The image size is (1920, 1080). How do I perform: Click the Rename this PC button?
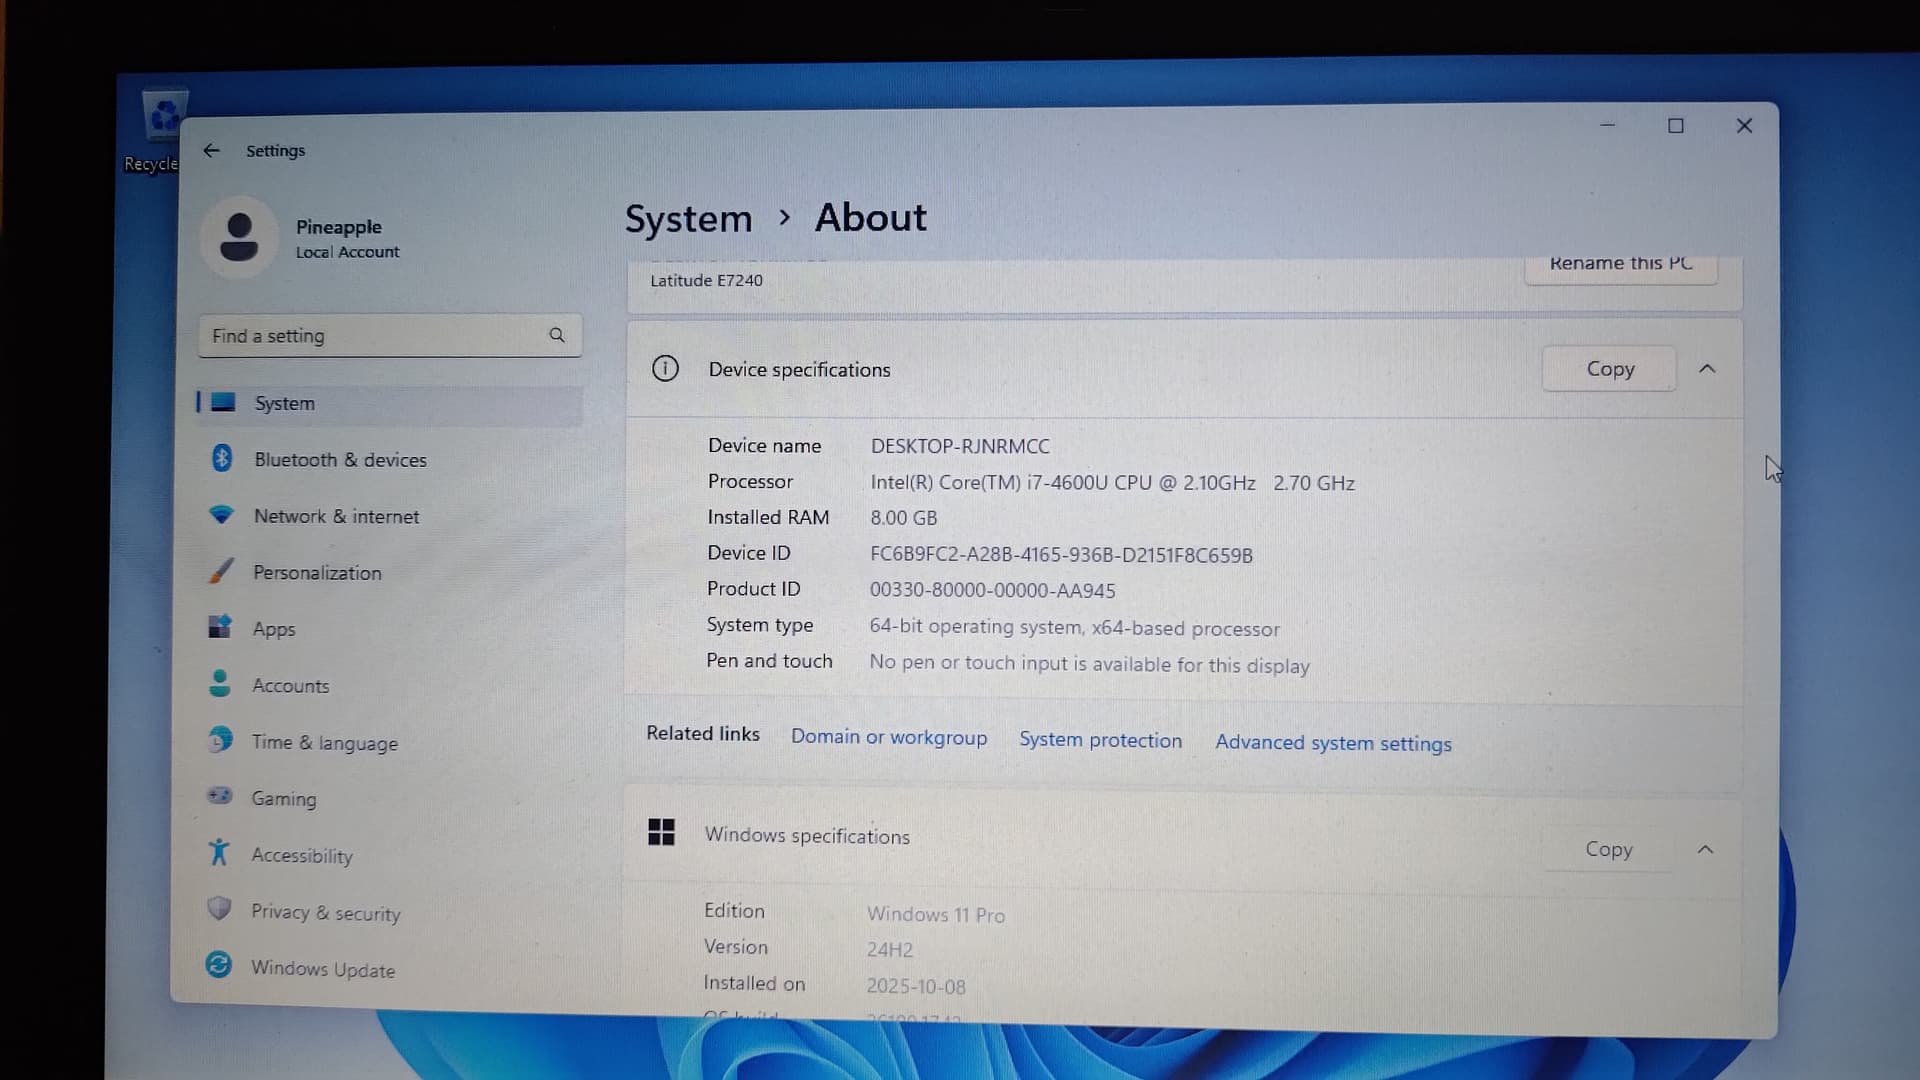click(1620, 265)
